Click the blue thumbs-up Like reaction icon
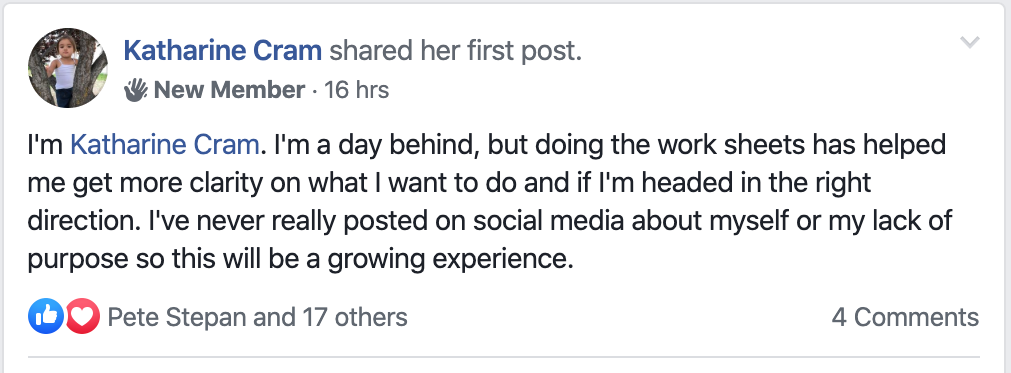This screenshot has height=373, width=1011. [x=46, y=316]
